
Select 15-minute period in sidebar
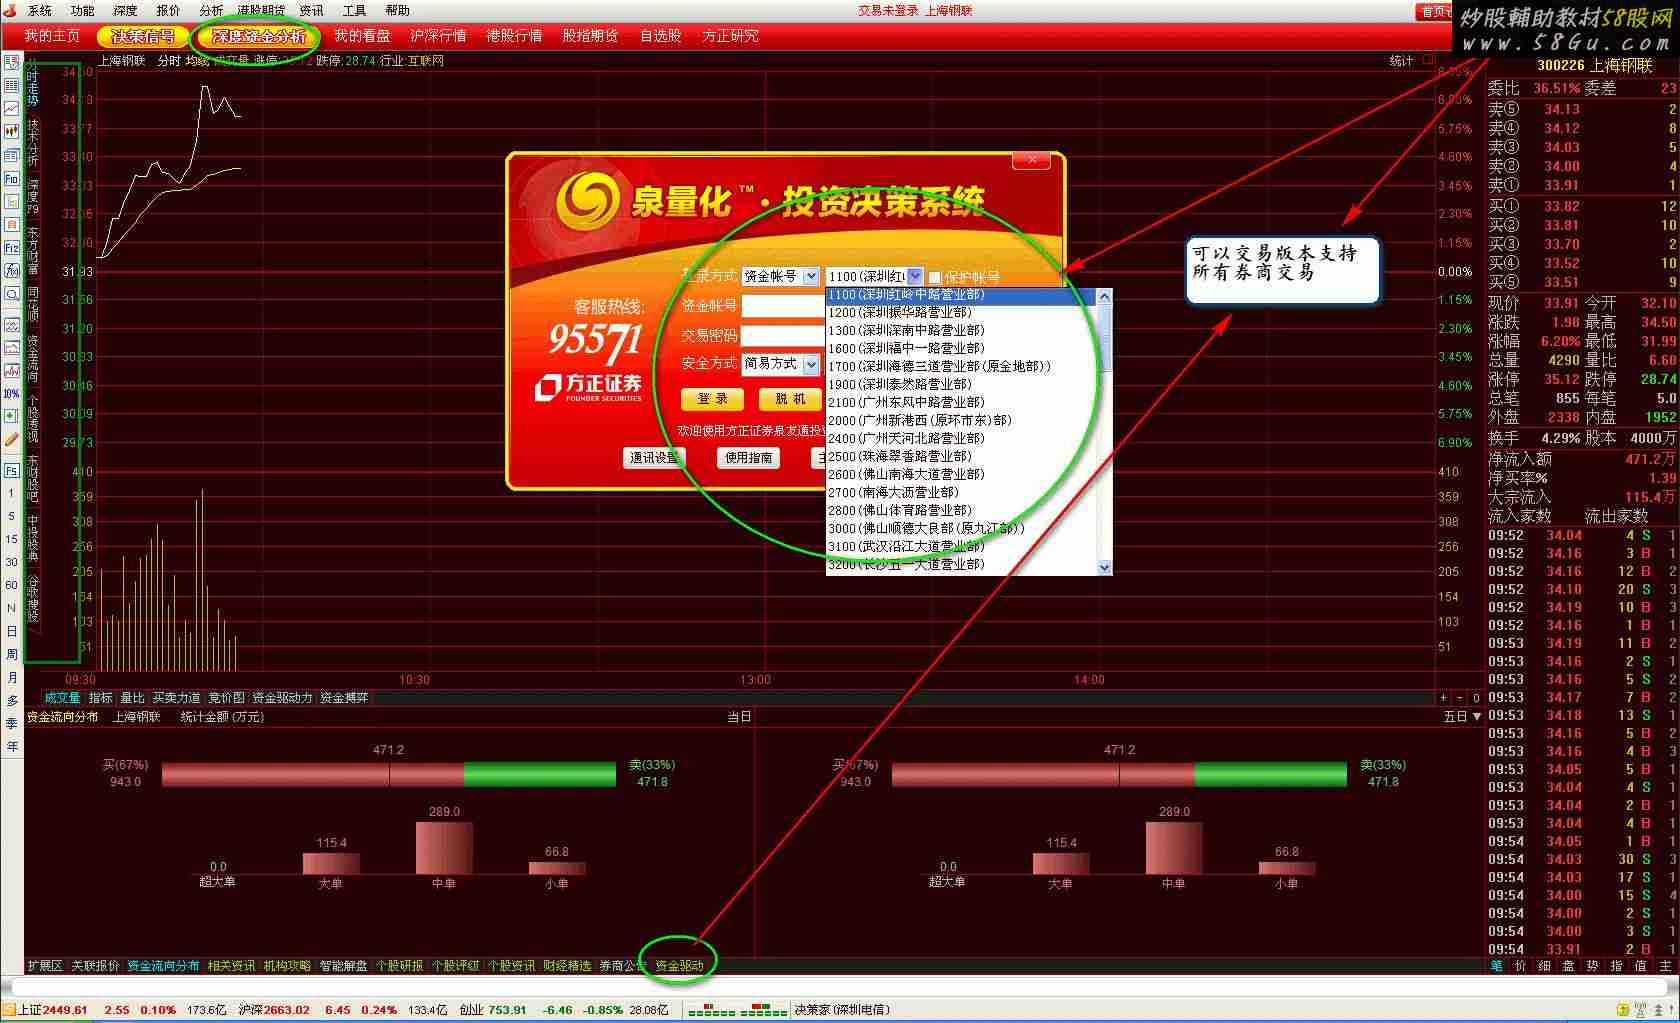point(11,539)
